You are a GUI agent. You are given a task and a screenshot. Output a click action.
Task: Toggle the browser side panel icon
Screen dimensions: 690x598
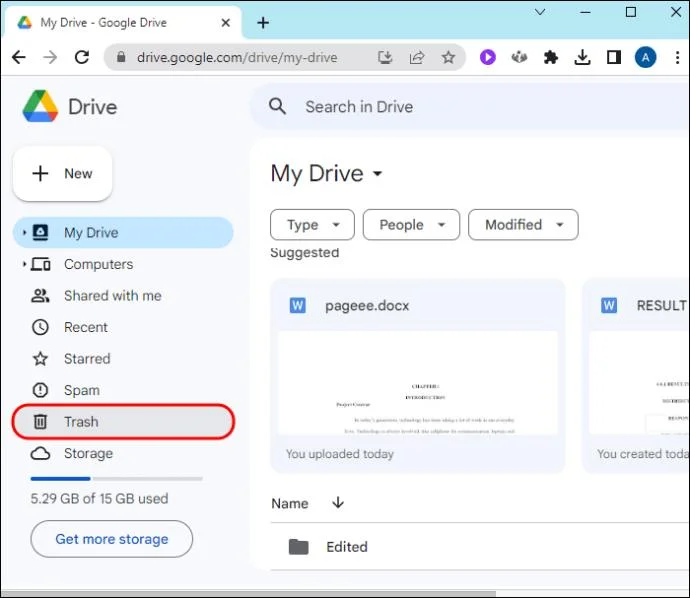[614, 57]
